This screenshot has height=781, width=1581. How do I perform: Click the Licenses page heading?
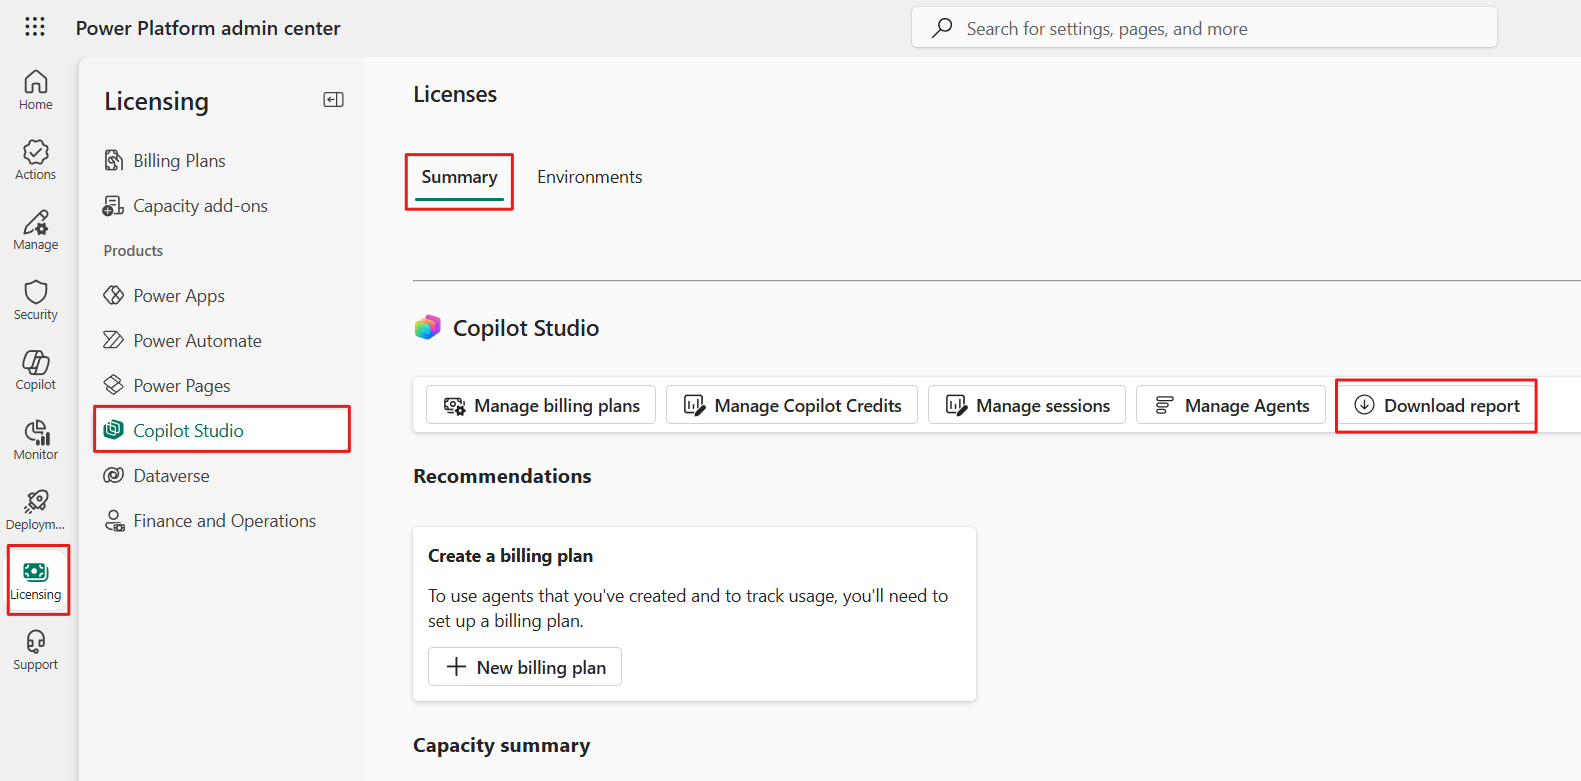455,94
